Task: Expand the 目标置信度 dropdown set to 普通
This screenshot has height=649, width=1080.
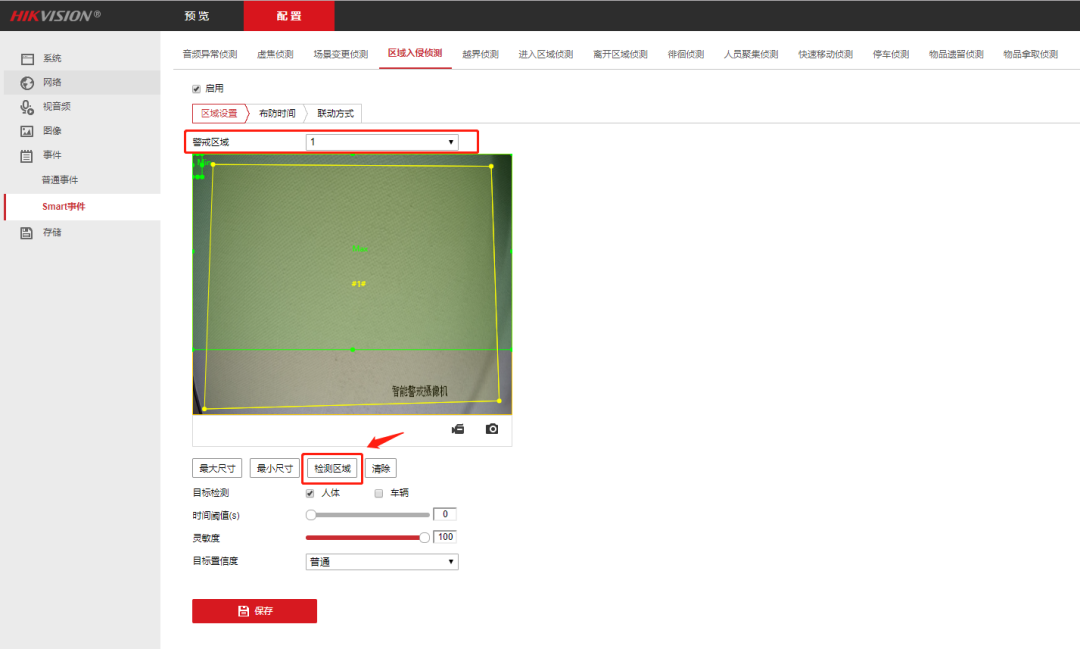Action: (381, 562)
